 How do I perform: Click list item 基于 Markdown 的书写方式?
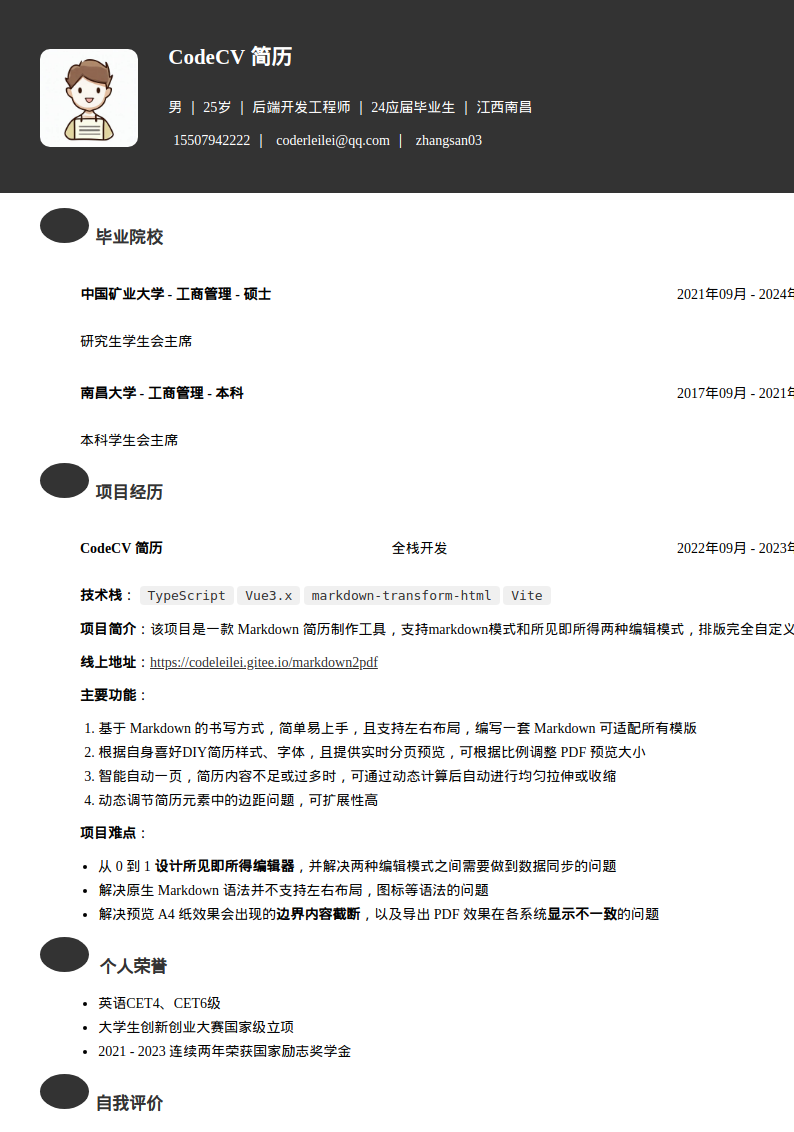(x=398, y=728)
